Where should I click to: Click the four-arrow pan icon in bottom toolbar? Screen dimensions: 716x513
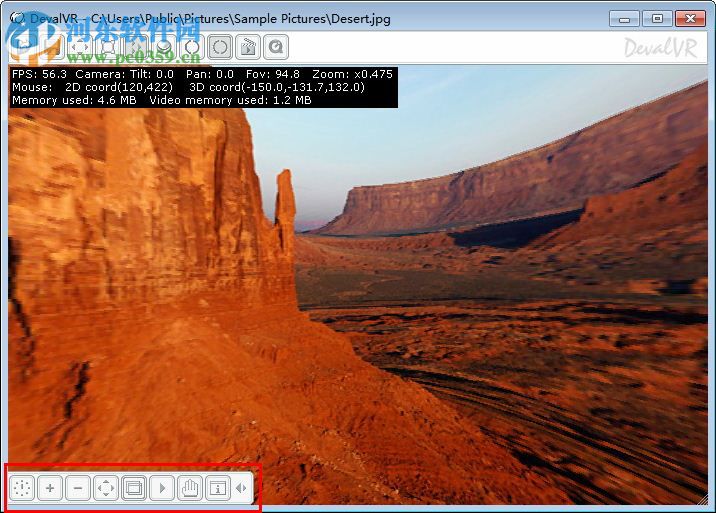106,488
